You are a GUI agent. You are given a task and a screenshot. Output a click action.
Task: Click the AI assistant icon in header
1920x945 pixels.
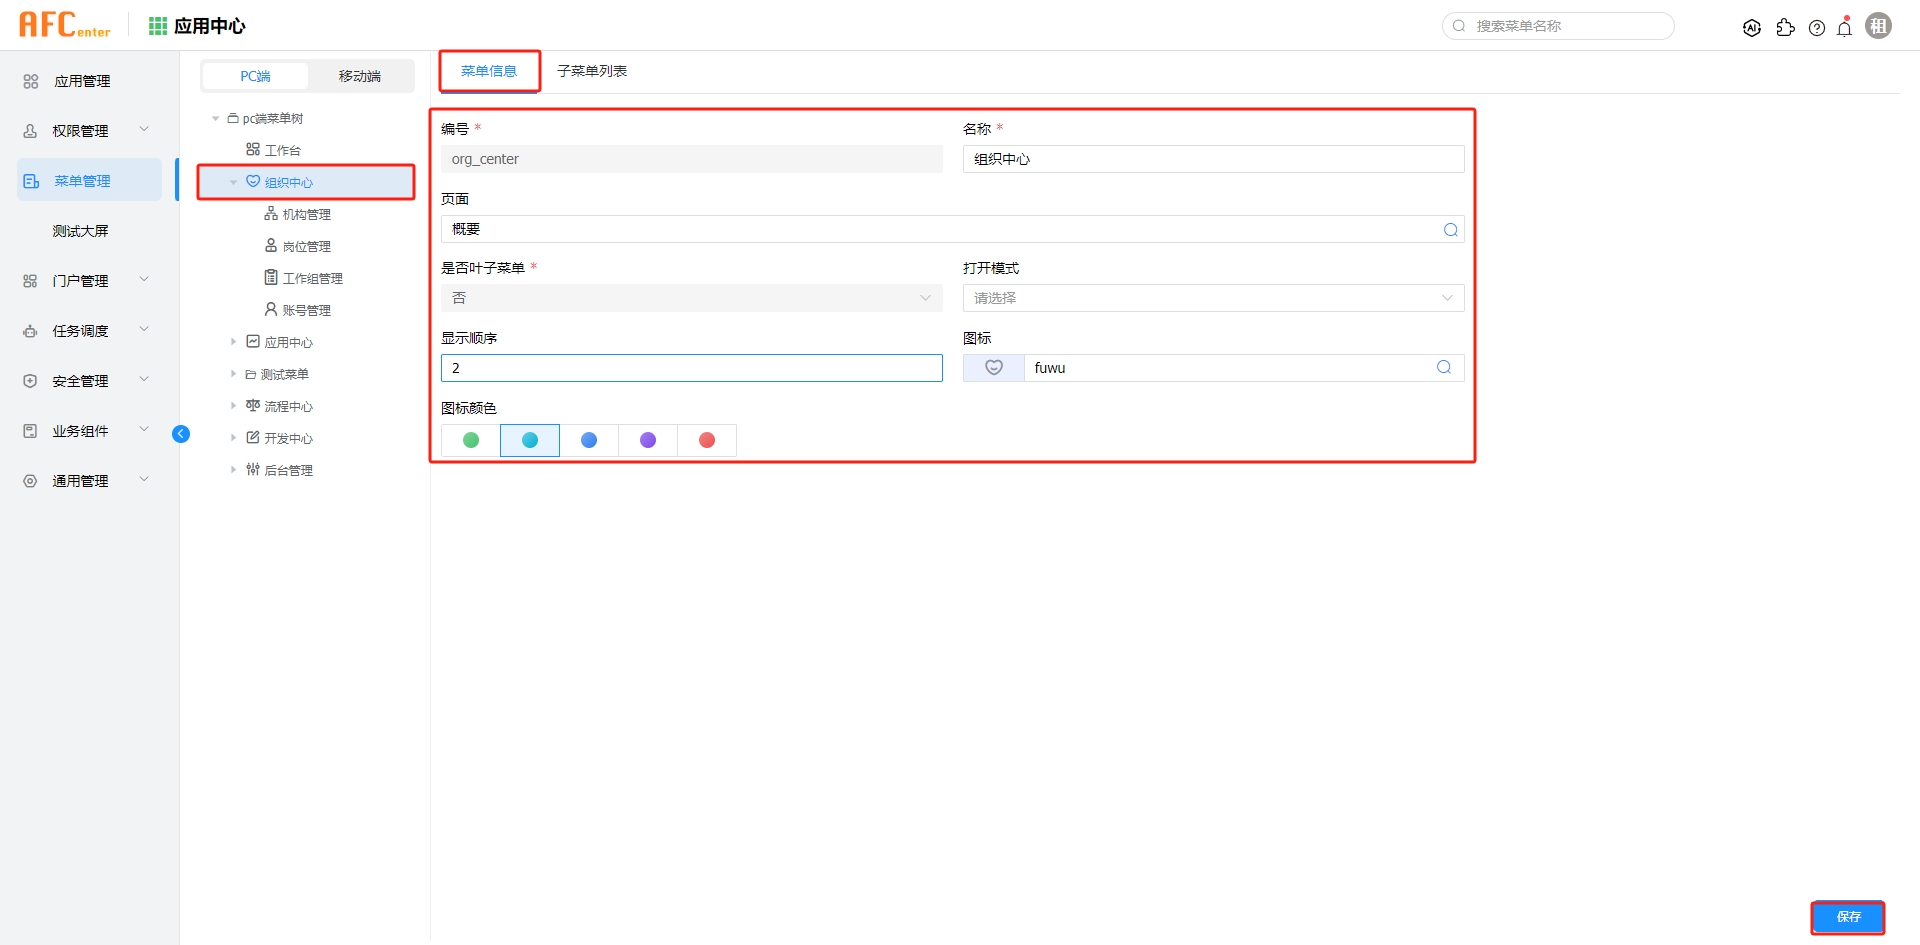click(x=1752, y=28)
